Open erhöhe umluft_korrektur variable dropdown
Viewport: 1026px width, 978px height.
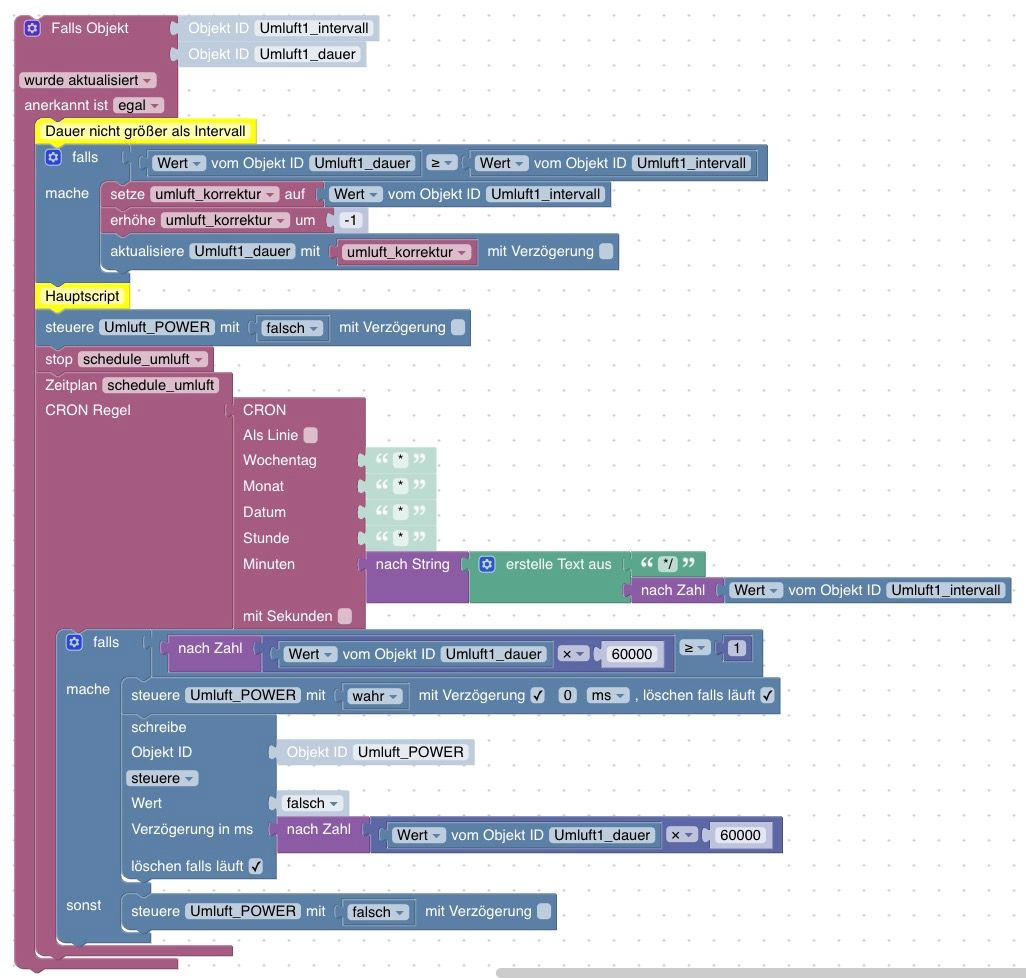(x=224, y=220)
